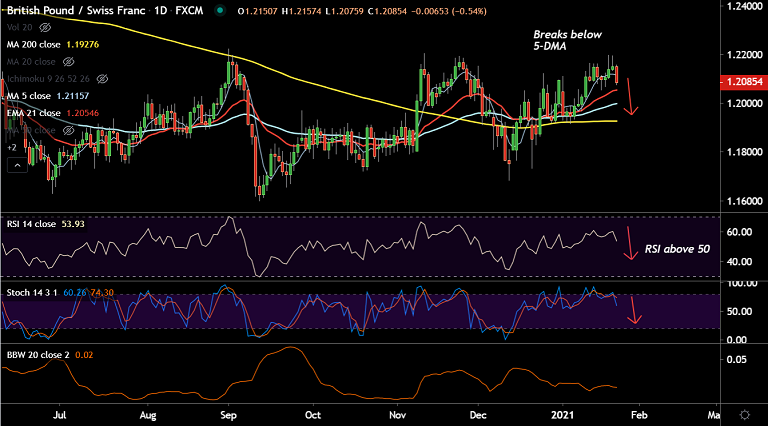Click the 2021 label on time axis
768x426 pixels.
coord(562,415)
